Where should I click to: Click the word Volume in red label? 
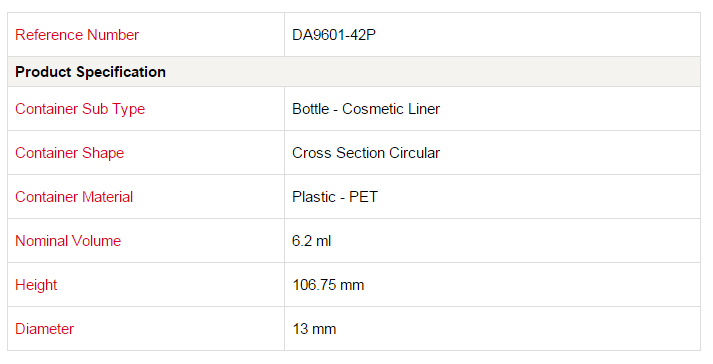(96, 241)
